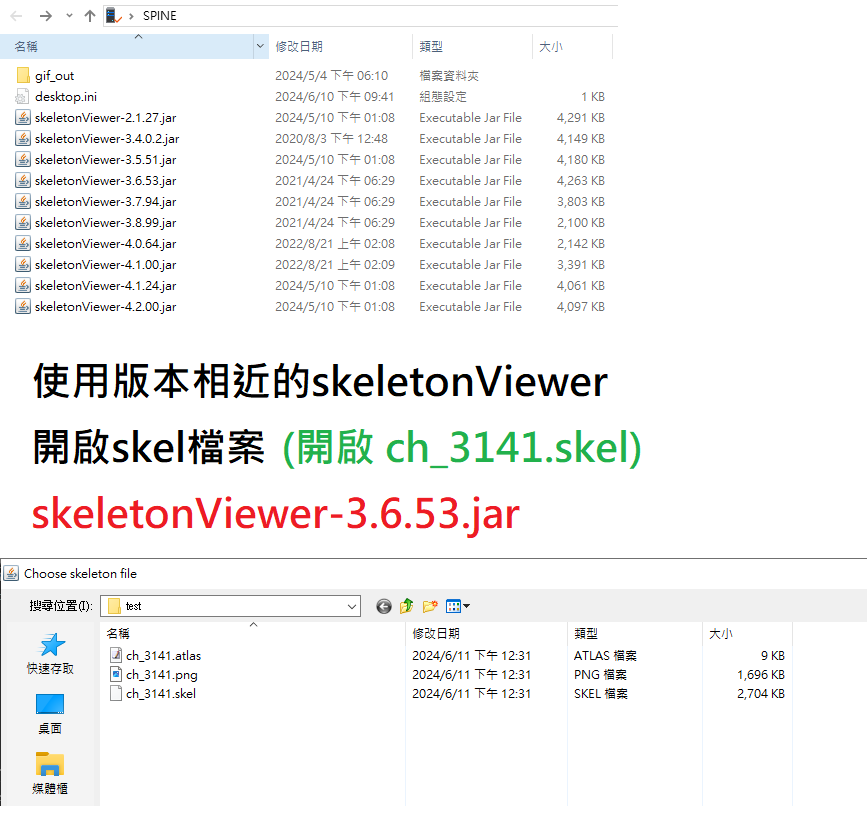Screen dimensions: 867x828
Task: Click the 檔案資料夾 type cell
Action: point(448,75)
